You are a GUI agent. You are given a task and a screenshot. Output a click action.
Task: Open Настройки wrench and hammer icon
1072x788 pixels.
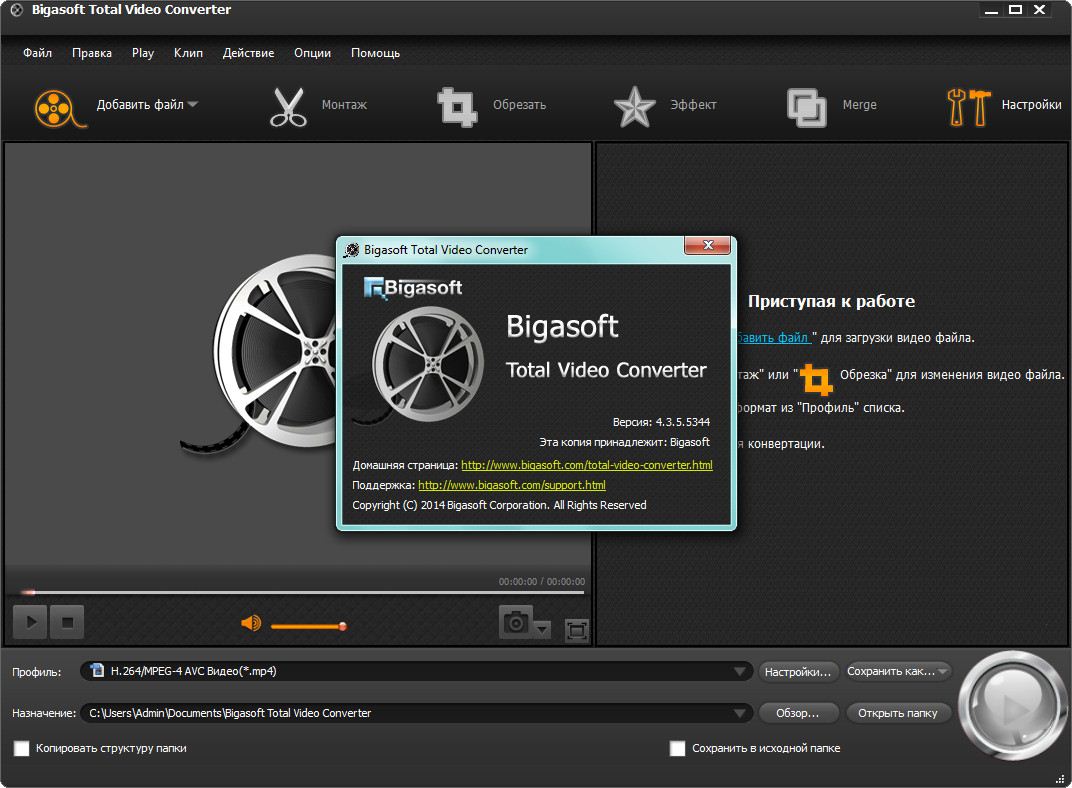(x=969, y=107)
